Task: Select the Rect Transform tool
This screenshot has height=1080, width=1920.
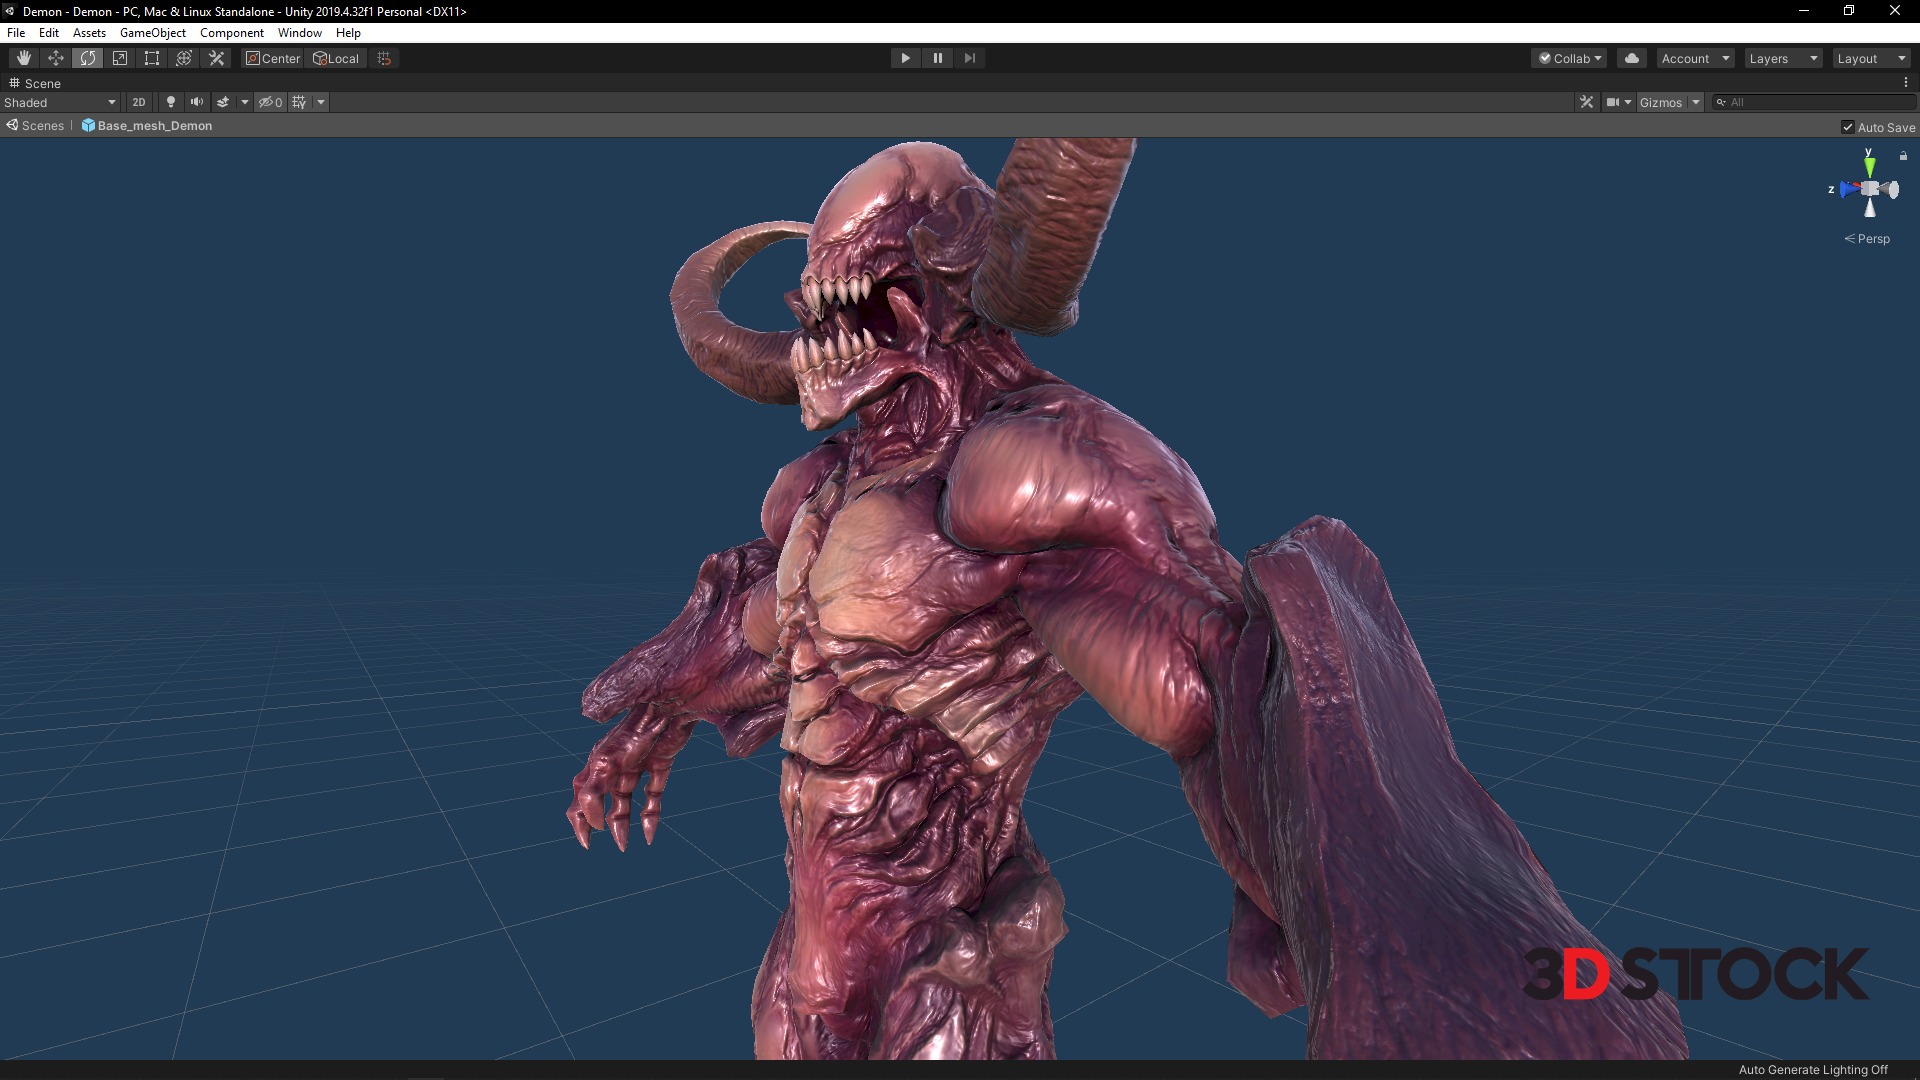Action: 152,58
